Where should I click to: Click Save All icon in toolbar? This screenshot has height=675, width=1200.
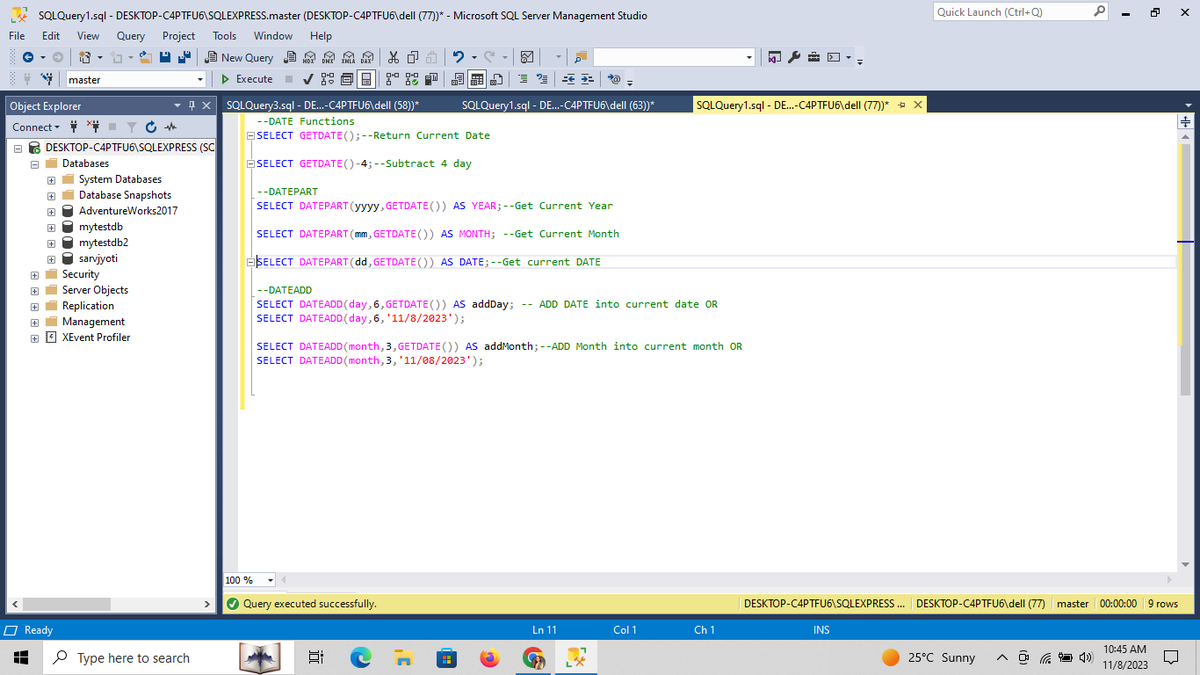pyautogui.click(x=184, y=58)
